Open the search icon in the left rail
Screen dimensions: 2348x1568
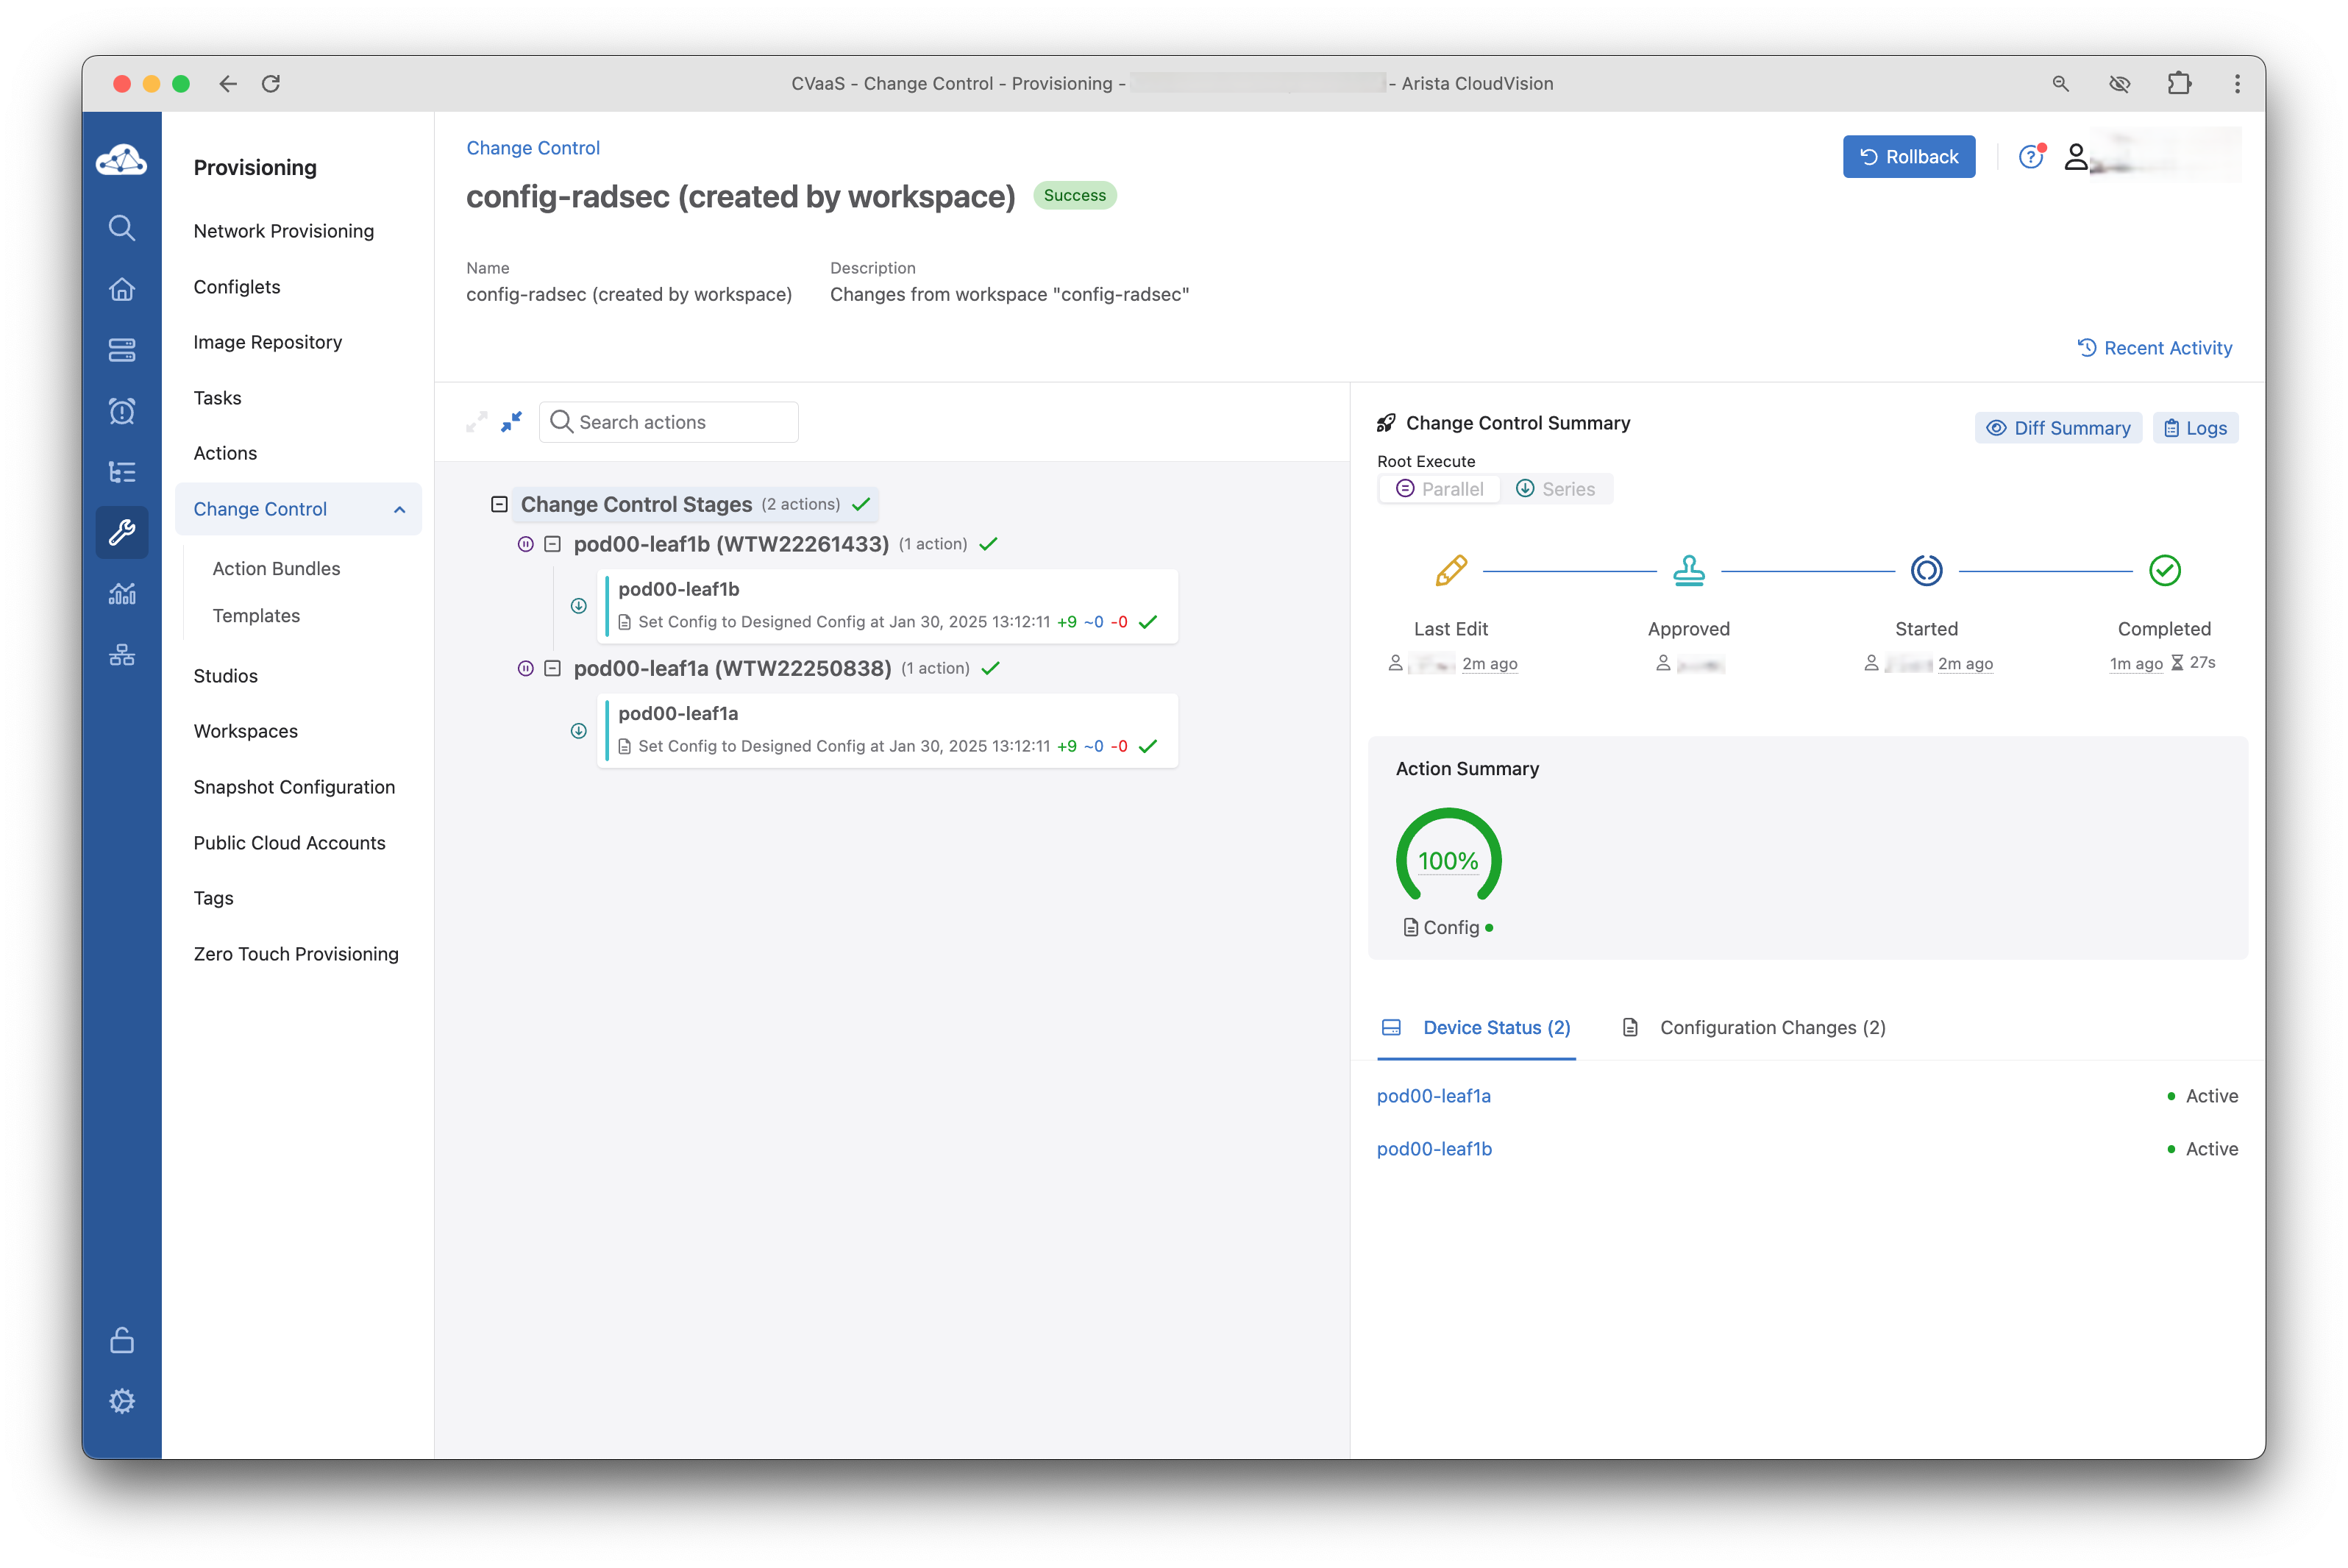coord(121,228)
